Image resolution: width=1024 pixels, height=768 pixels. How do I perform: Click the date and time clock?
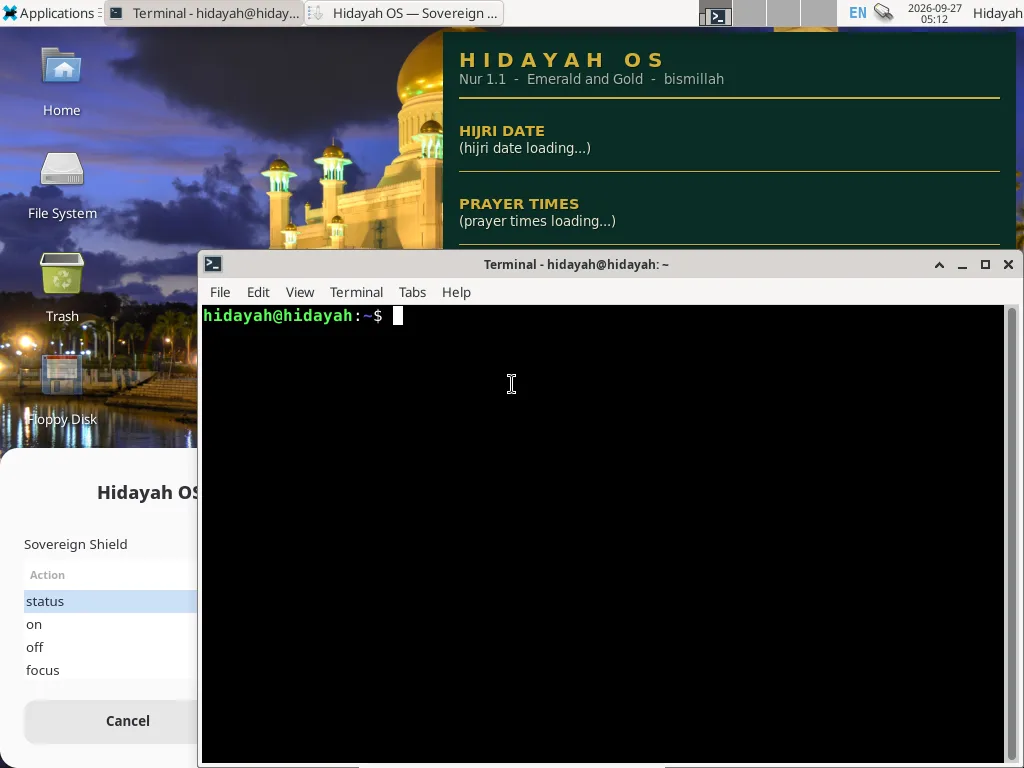935,13
